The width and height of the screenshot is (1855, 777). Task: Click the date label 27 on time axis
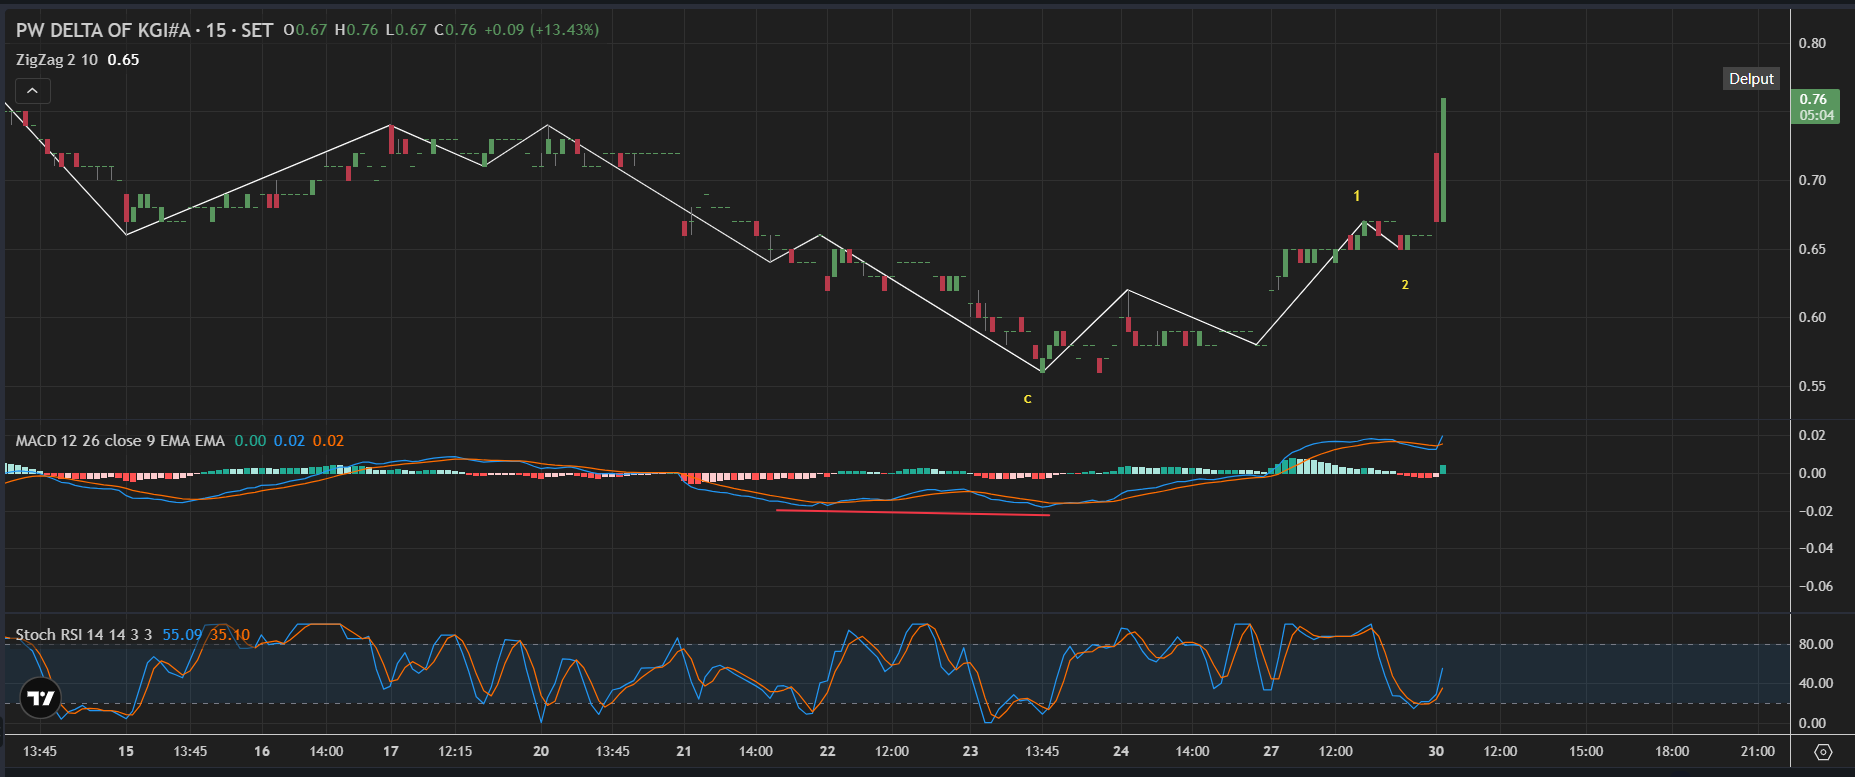coord(1271,751)
